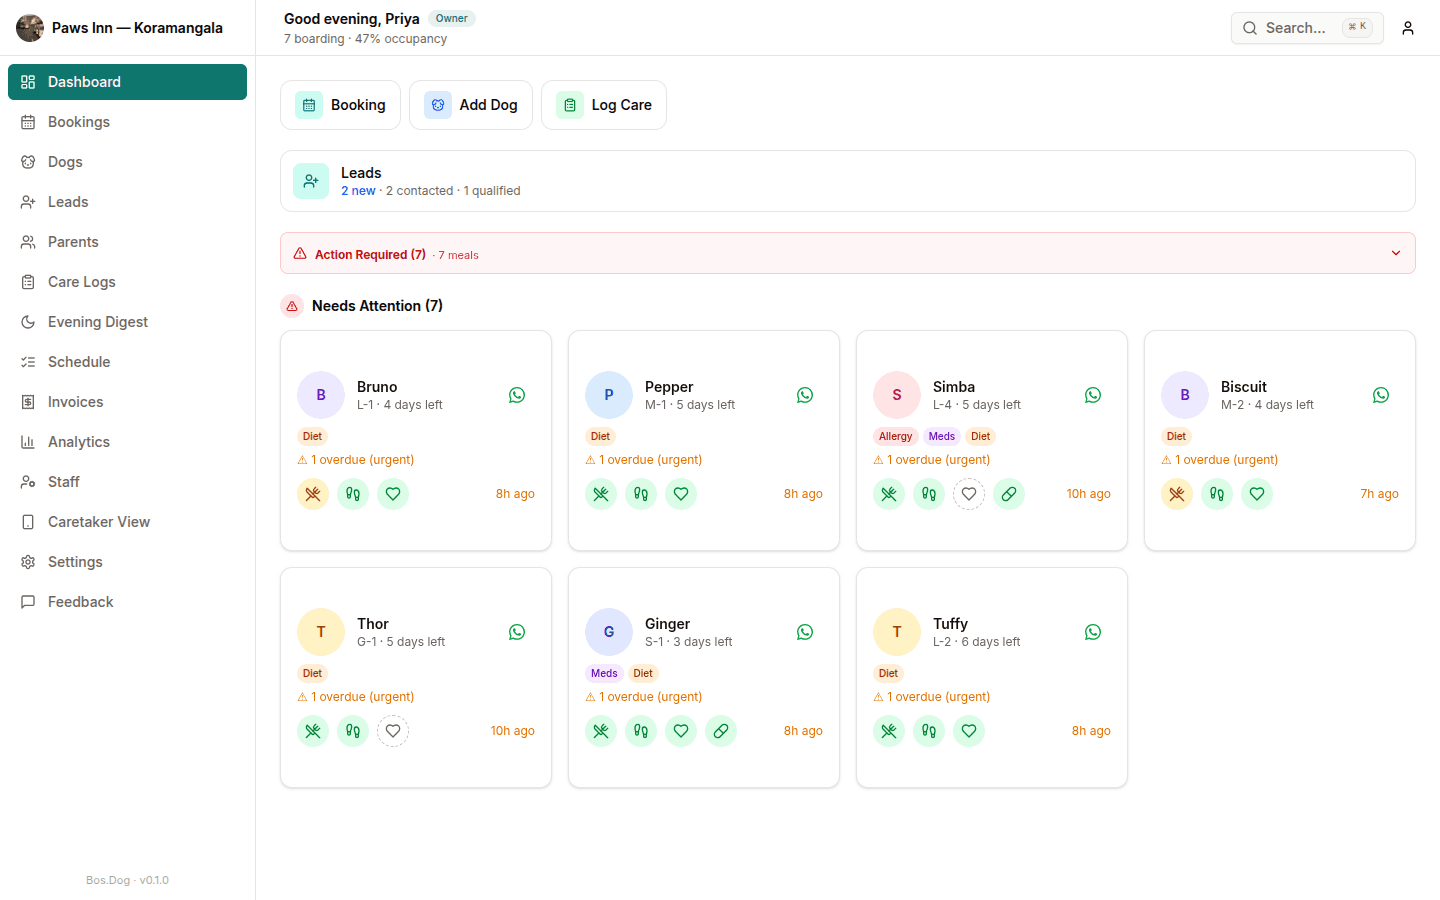Open the Evening Digest page
Screen dimensions: 1440x900
point(98,322)
